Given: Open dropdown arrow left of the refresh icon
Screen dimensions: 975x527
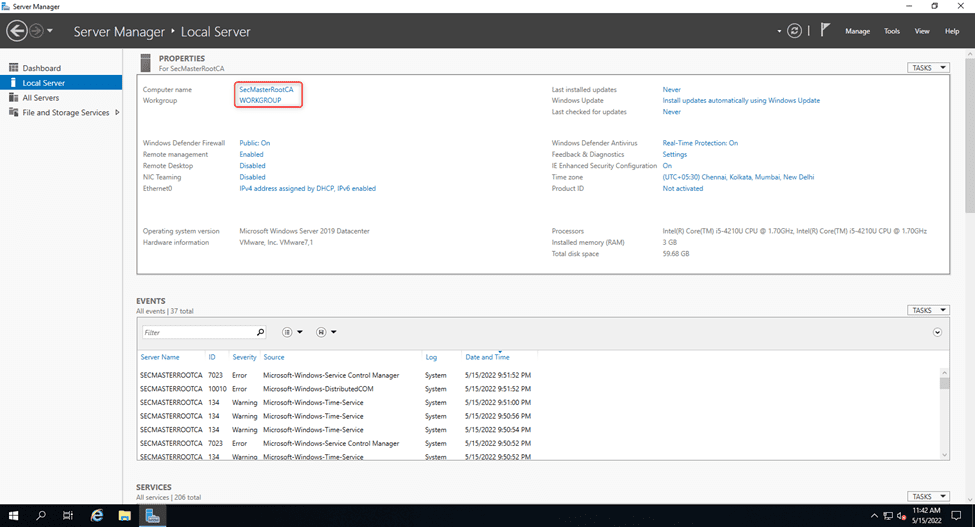Looking at the screenshot, I should (779, 31).
